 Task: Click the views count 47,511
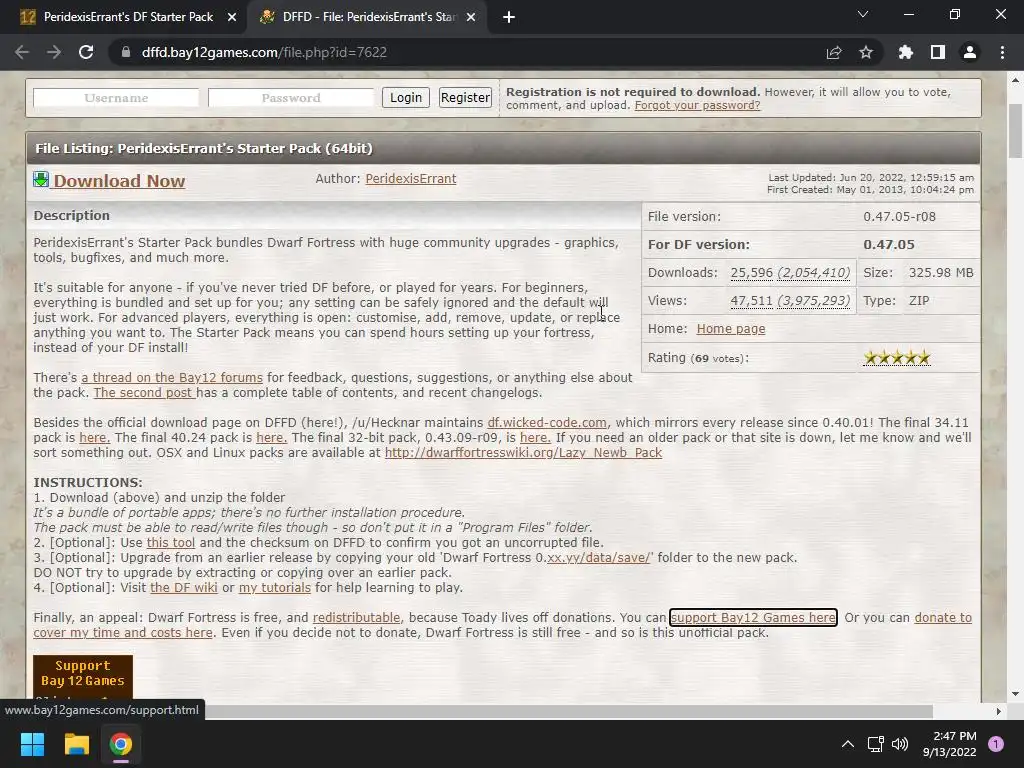coord(752,300)
